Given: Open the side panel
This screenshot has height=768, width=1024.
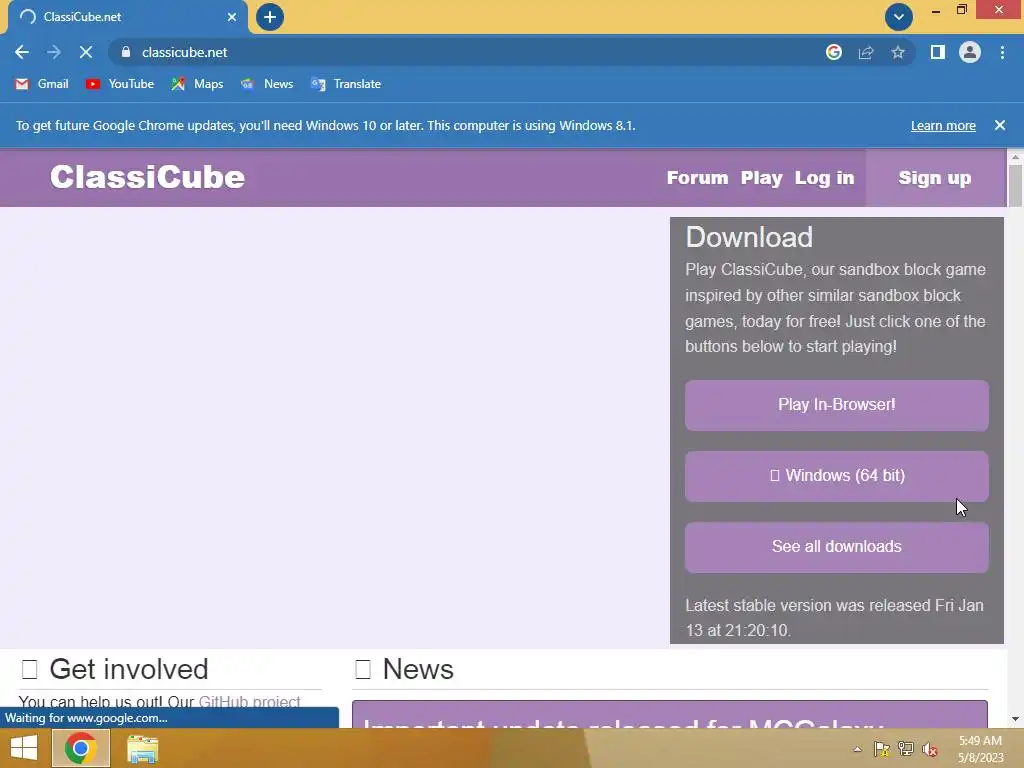Looking at the screenshot, I should point(938,52).
